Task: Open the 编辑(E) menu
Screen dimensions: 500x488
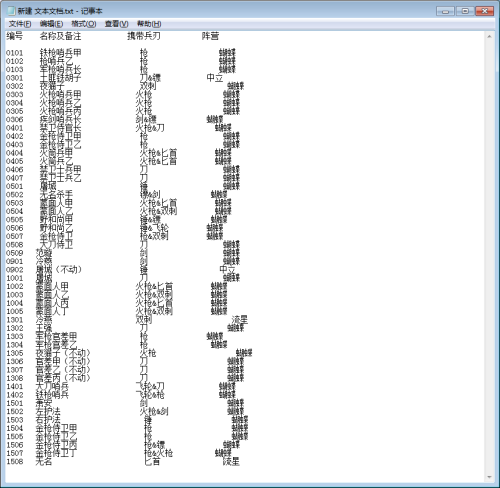Action: [x=51, y=24]
